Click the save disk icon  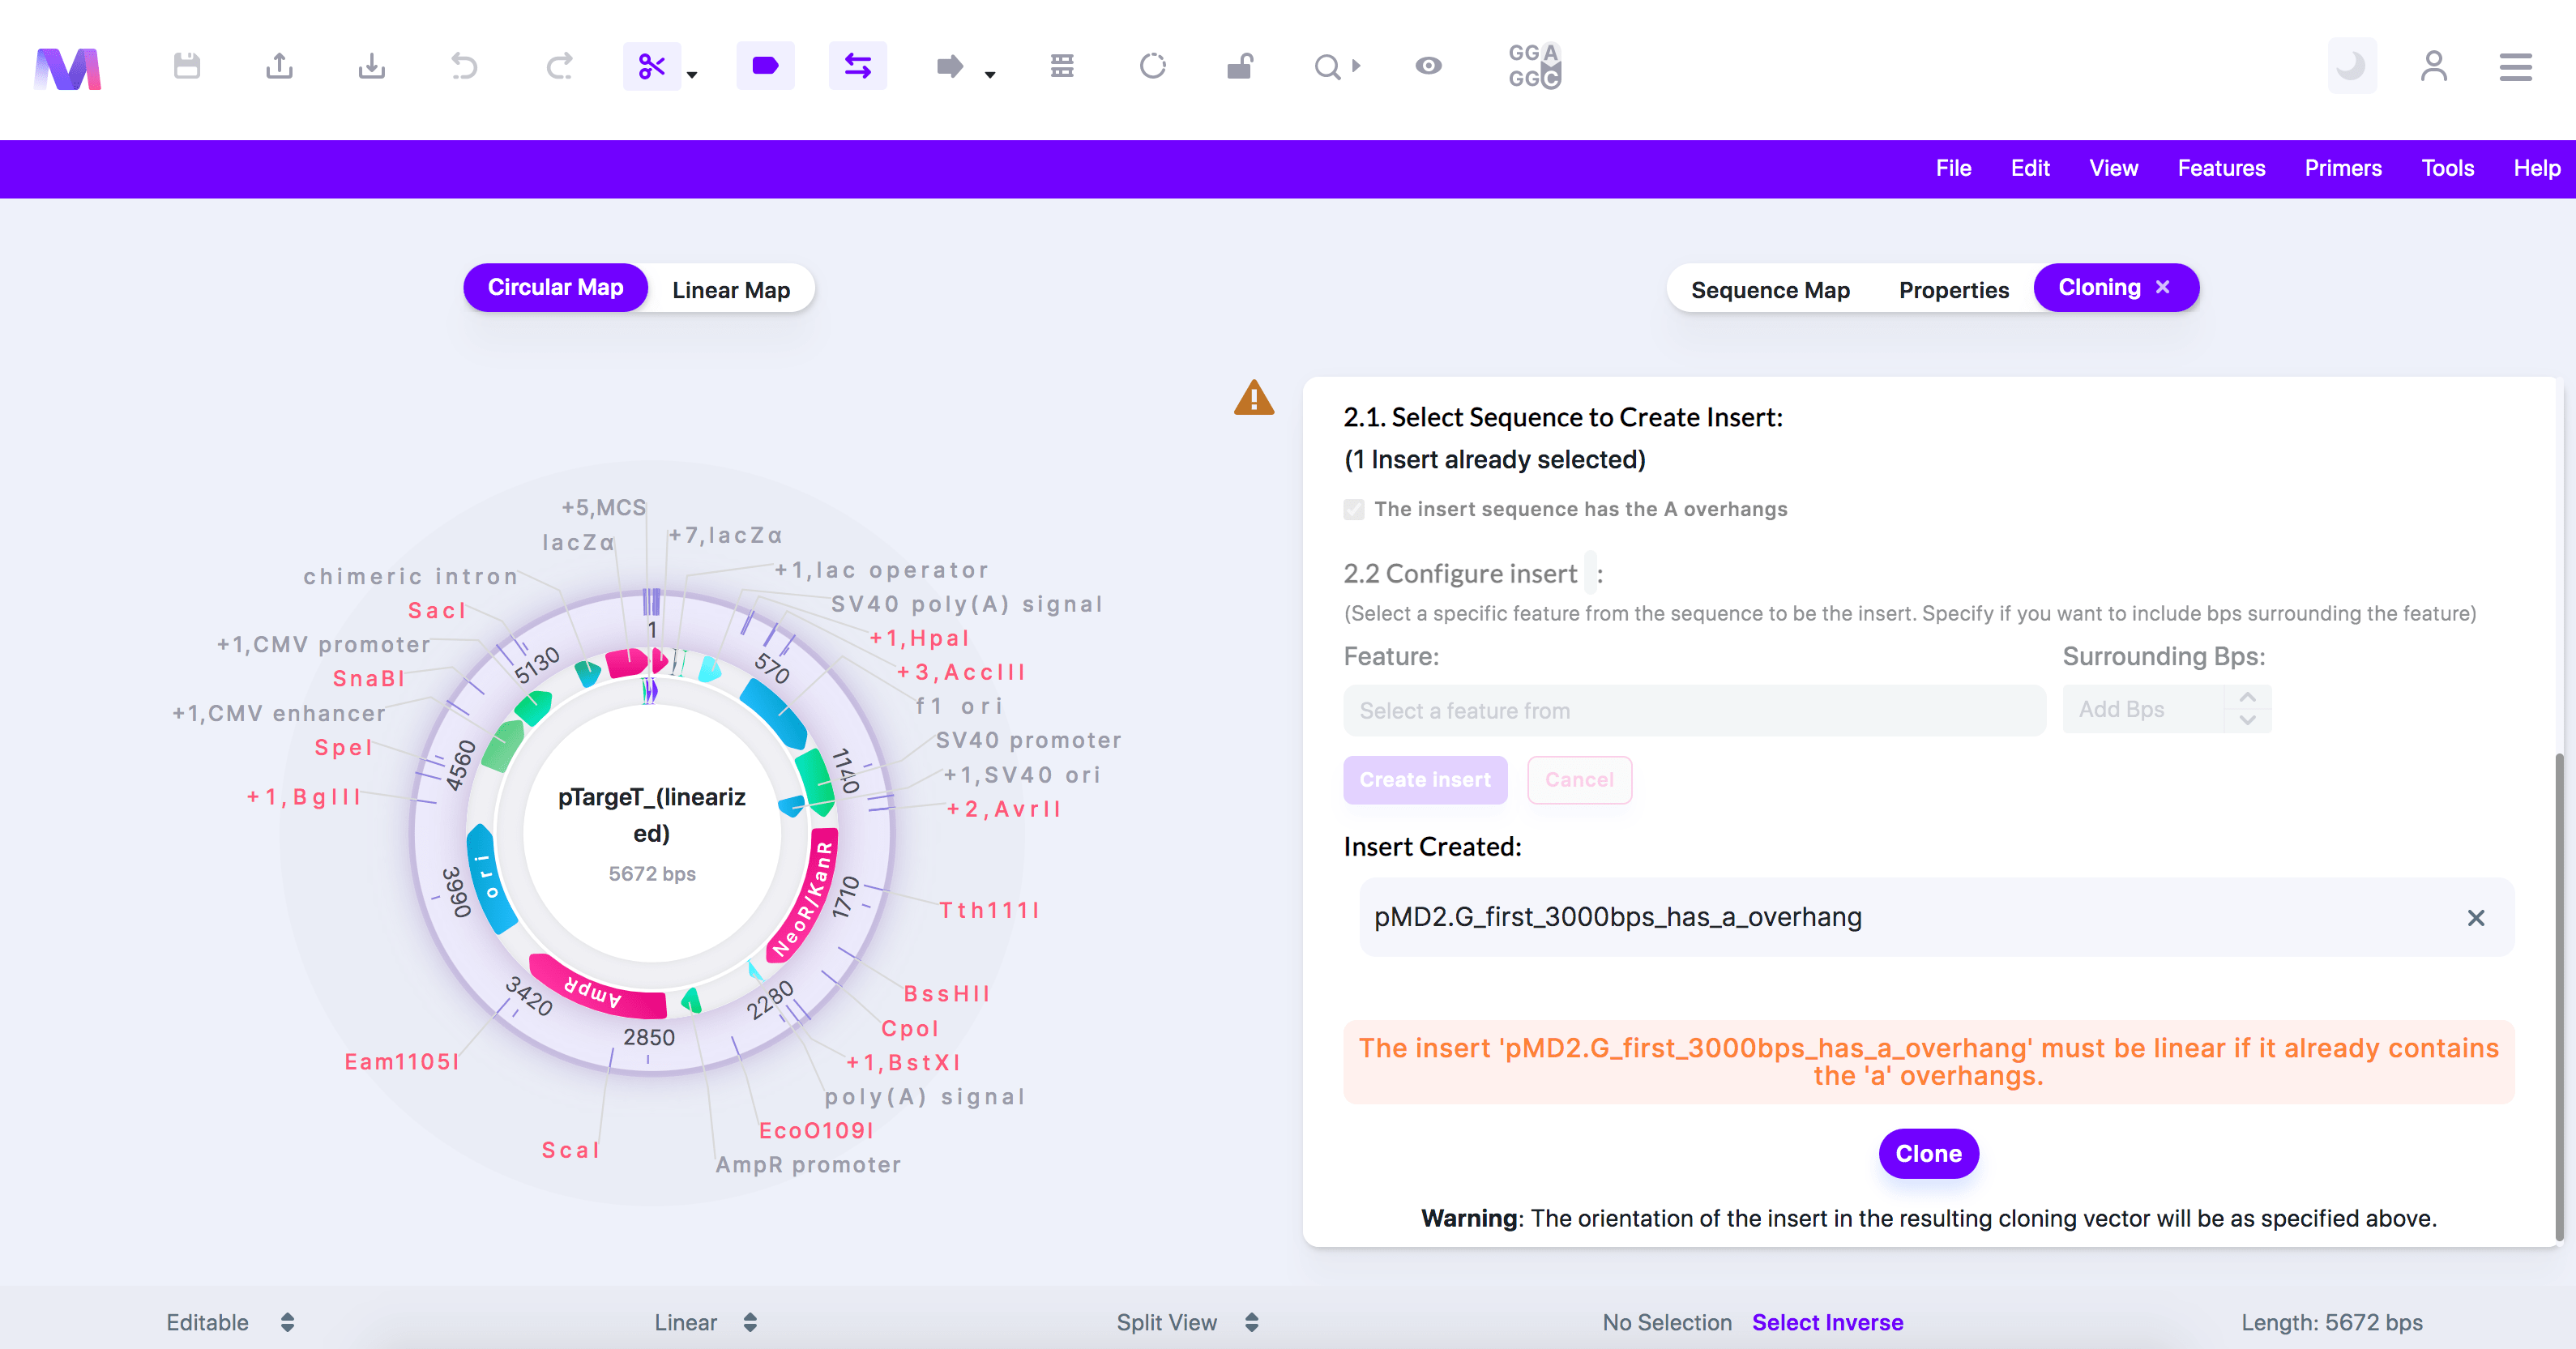click(x=186, y=66)
